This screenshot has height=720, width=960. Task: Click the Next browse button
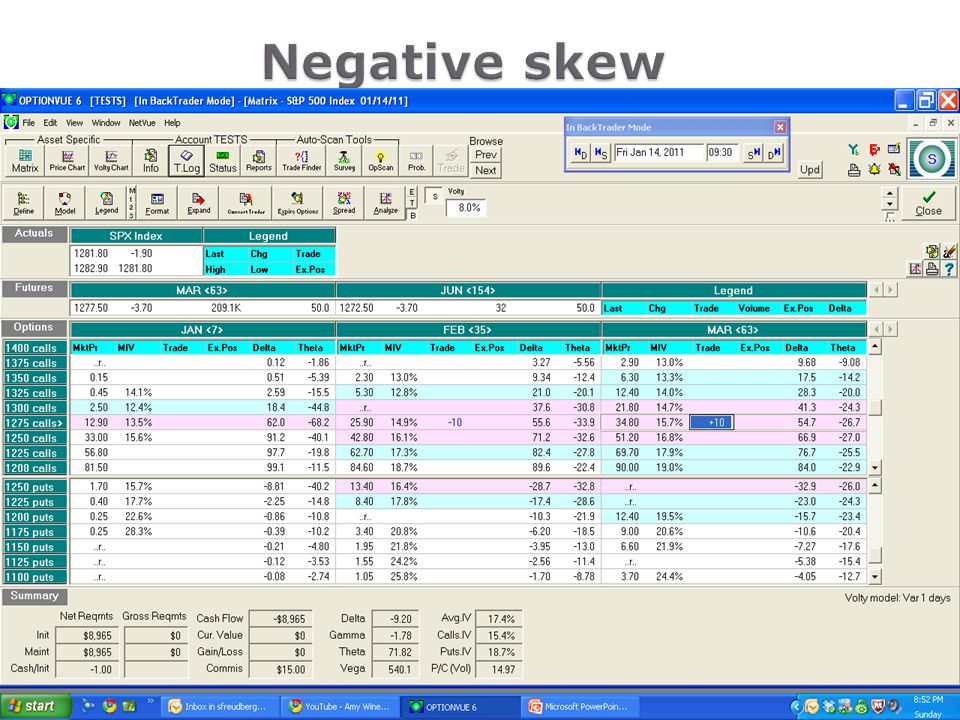point(486,170)
